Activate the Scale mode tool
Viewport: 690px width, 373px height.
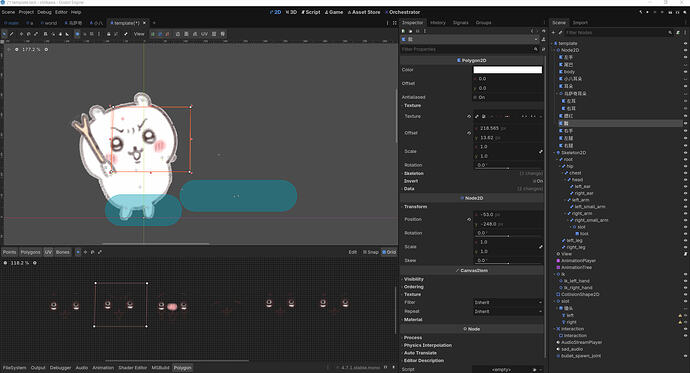coord(36,34)
